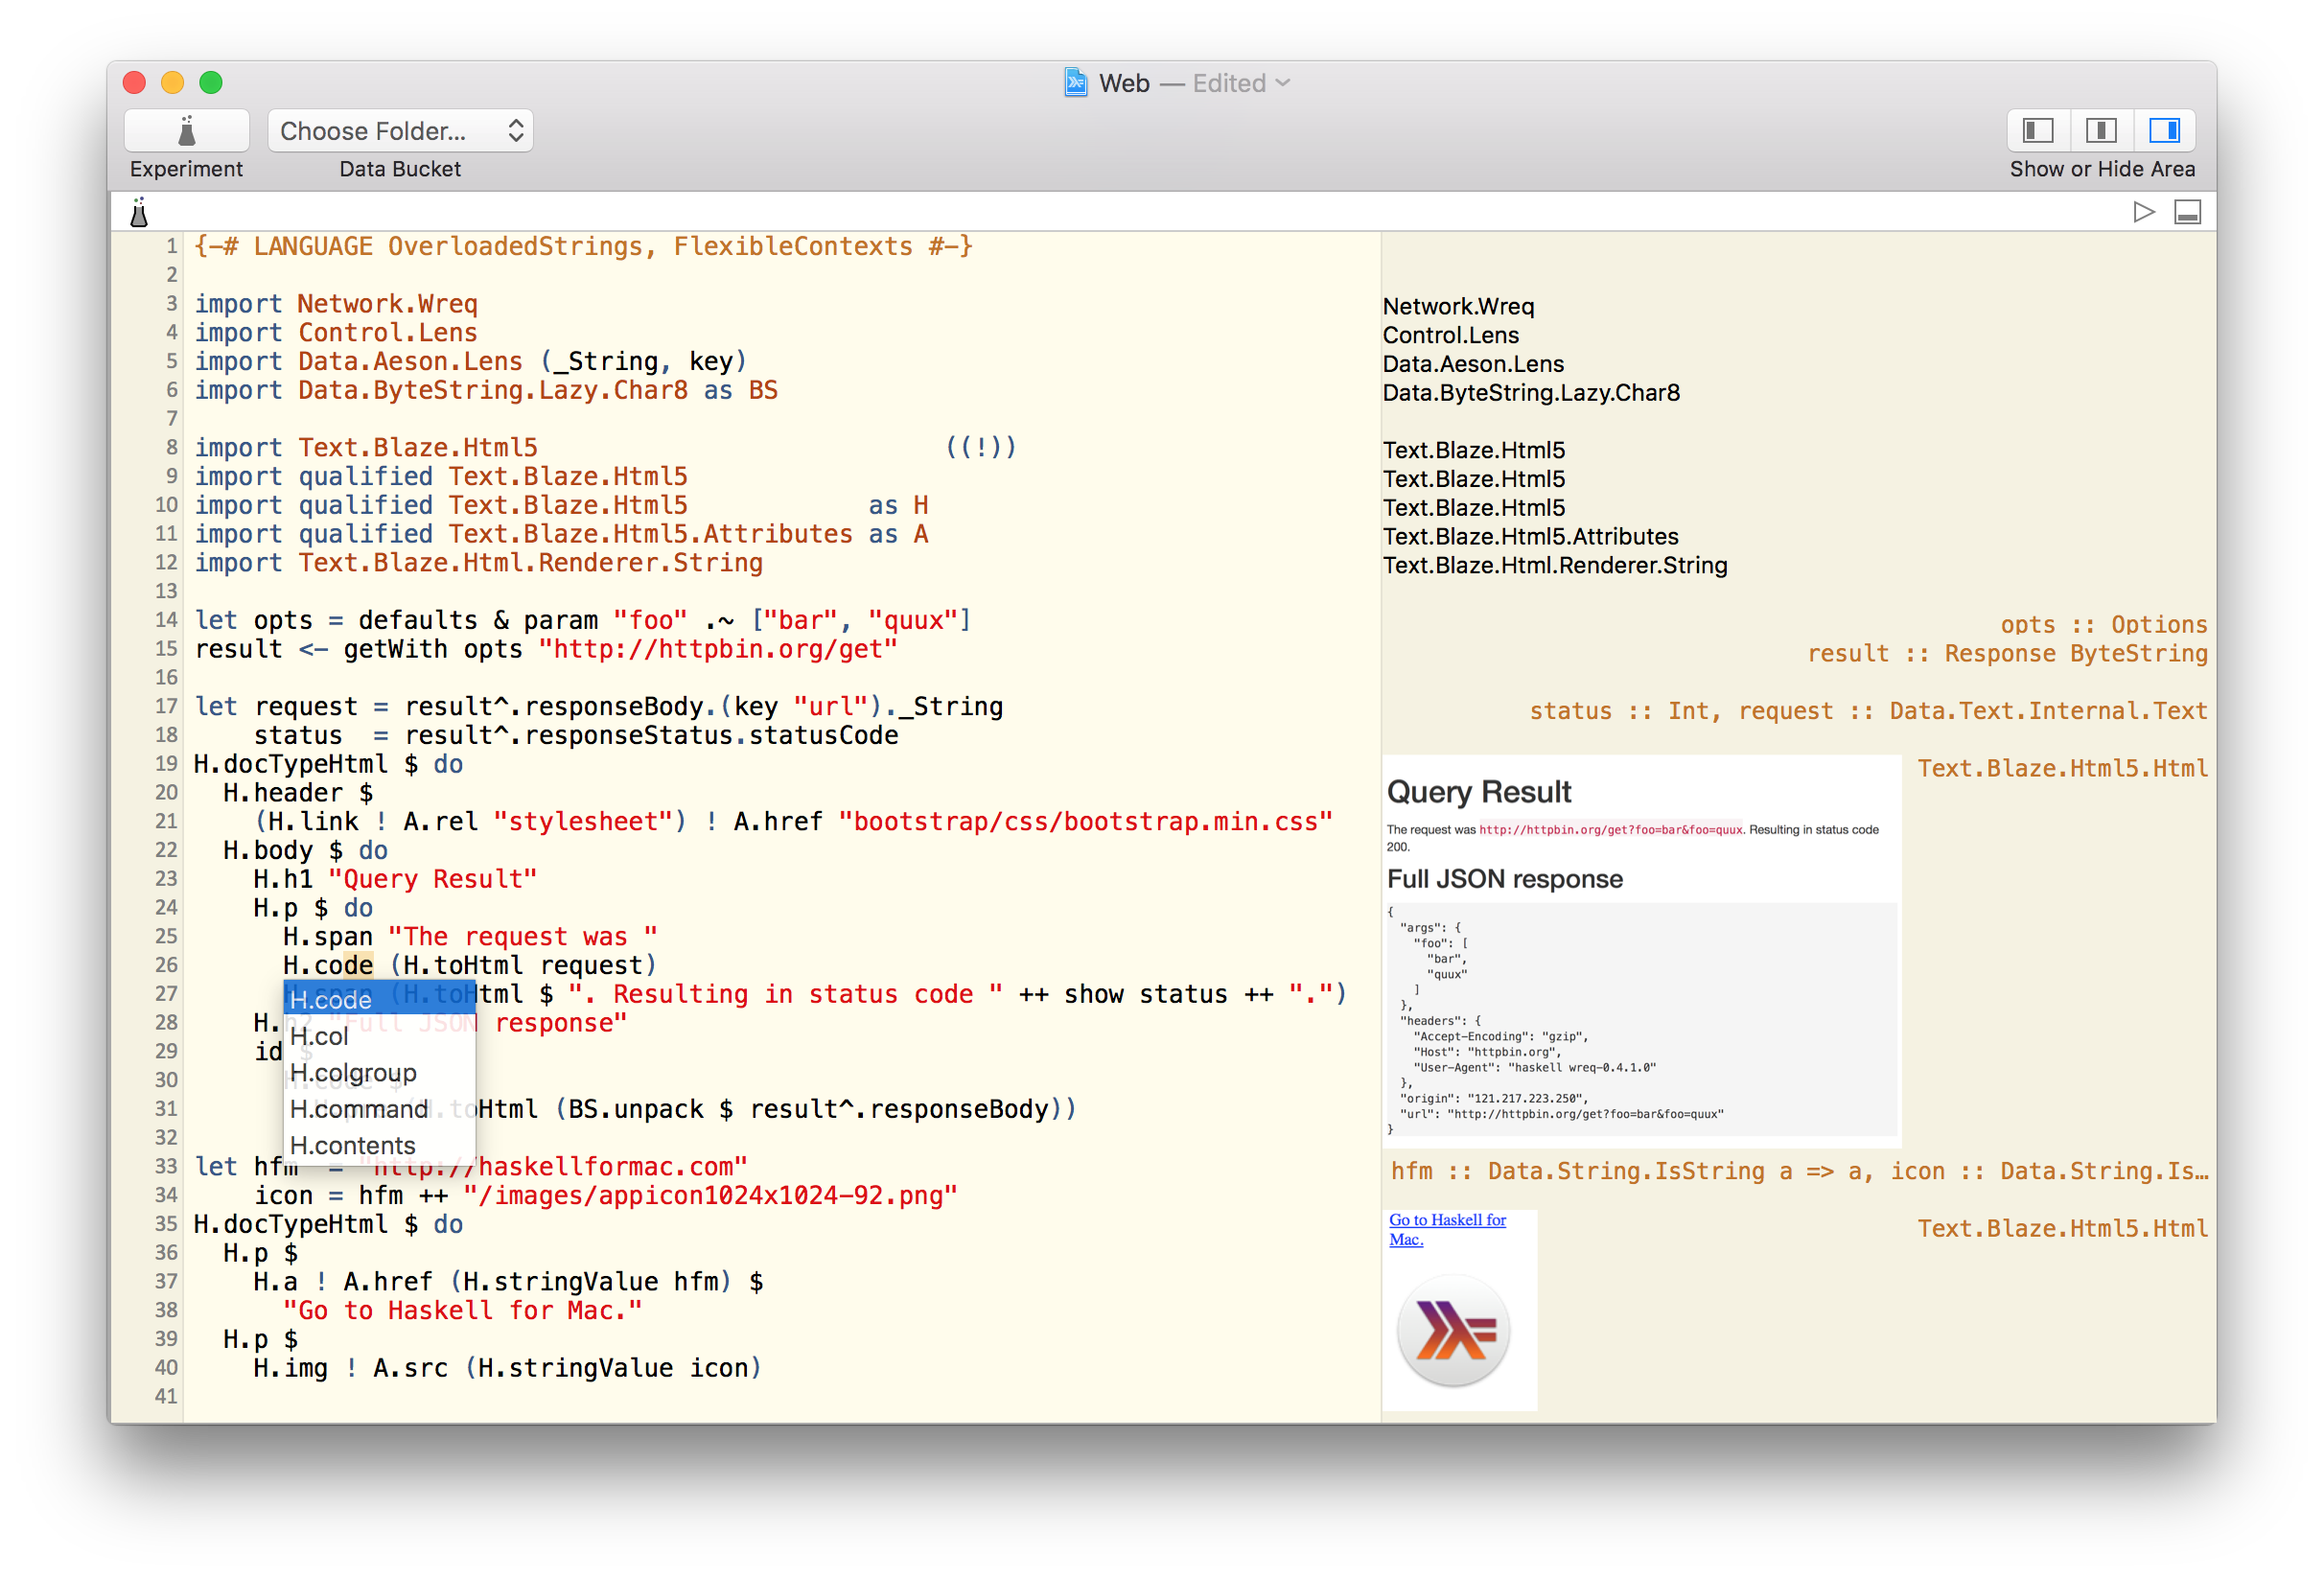Open the Choose Folder data bucket dropdown
Viewport: 2324px width, 1578px height.
[x=399, y=130]
